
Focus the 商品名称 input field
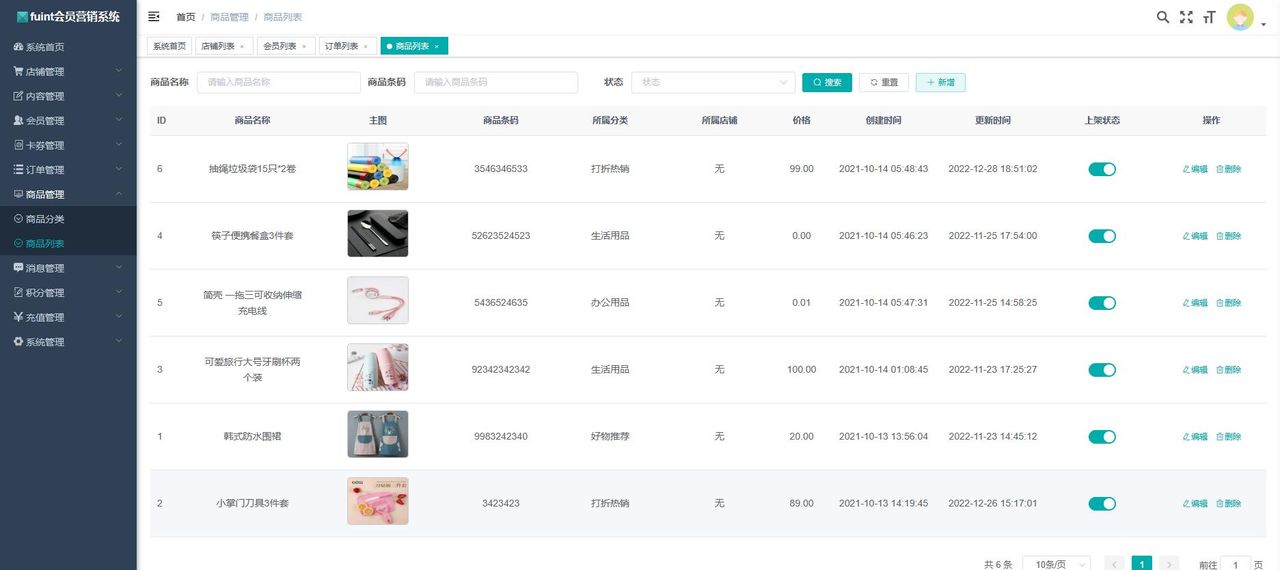pyautogui.click(x=278, y=82)
